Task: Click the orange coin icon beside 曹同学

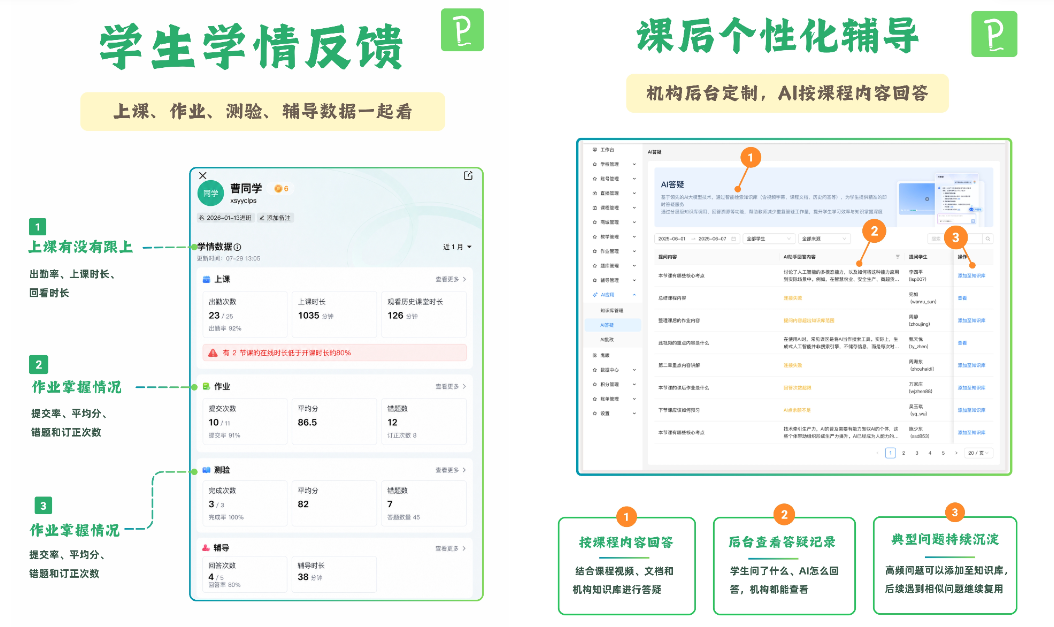Action: pyautogui.click(x=278, y=189)
